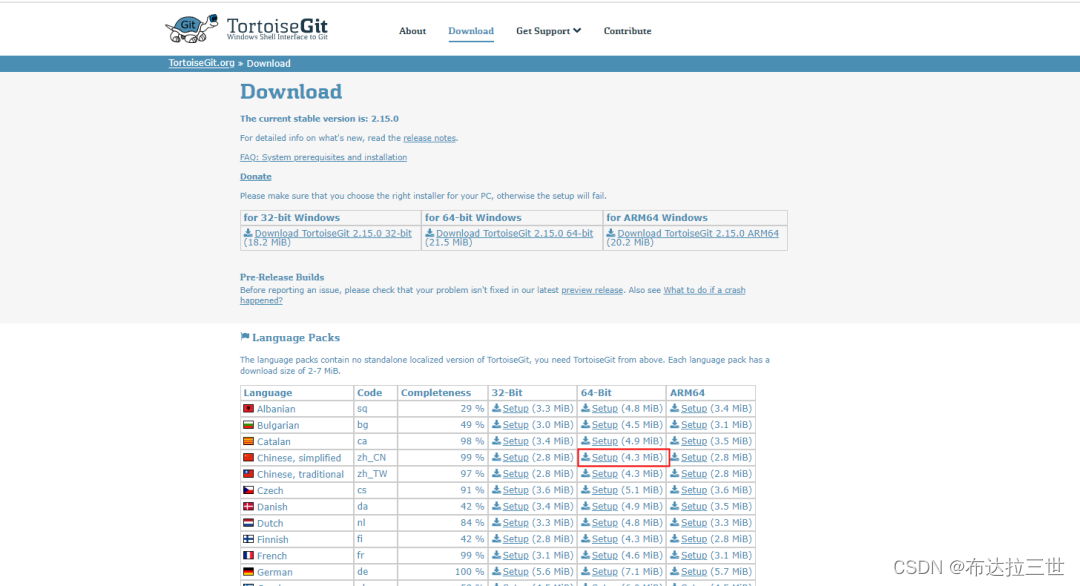Download TortoiseGit 2.15.0 32-bit installer
The width and height of the screenshot is (1080, 586).
[x=333, y=233]
